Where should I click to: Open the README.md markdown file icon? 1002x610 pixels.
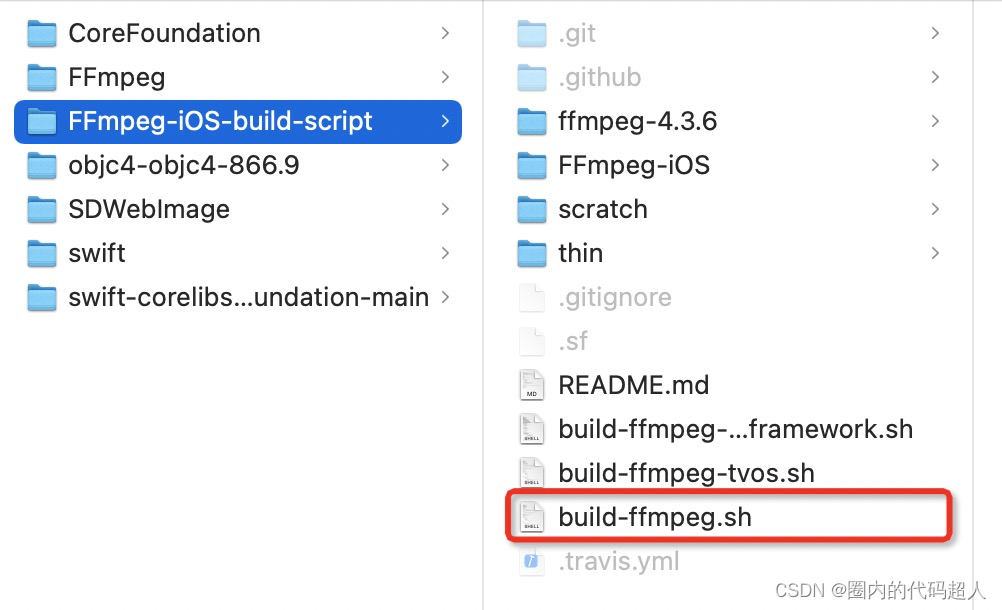pos(530,384)
